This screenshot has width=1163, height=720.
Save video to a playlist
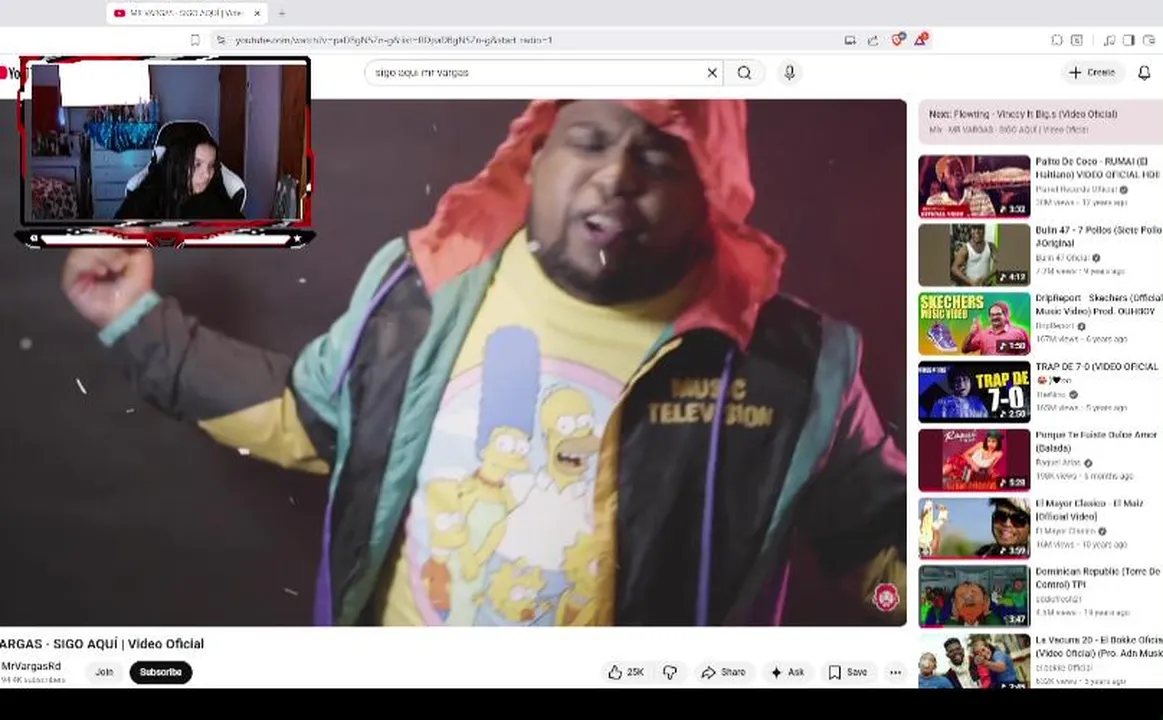pos(848,672)
